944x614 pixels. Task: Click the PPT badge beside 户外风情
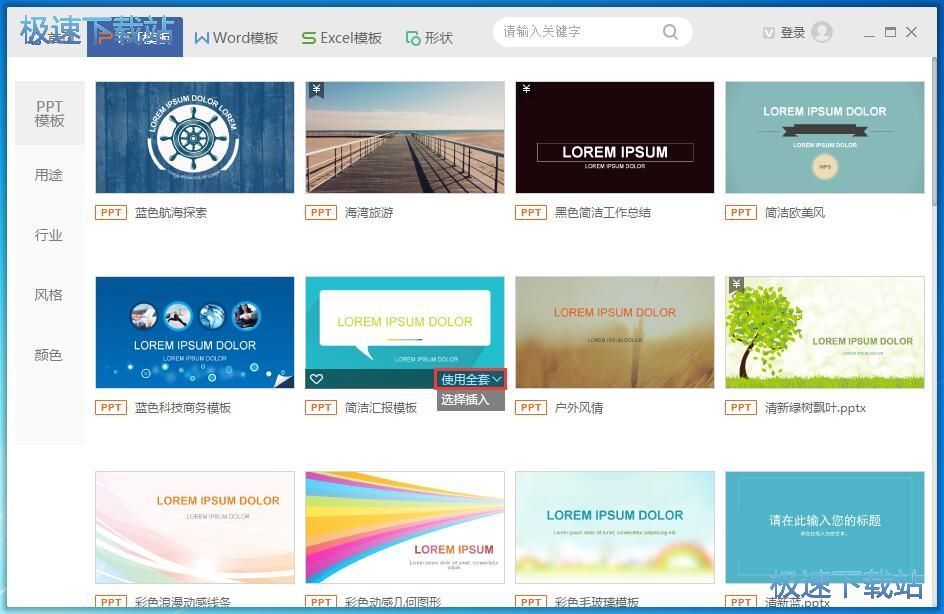click(531, 408)
